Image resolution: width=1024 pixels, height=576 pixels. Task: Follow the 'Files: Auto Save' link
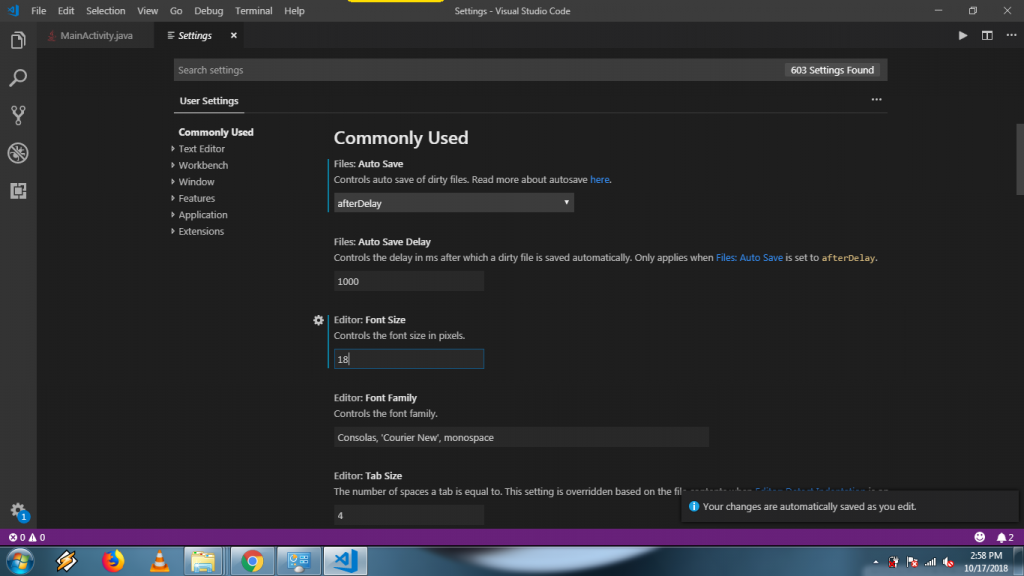click(x=749, y=258)
